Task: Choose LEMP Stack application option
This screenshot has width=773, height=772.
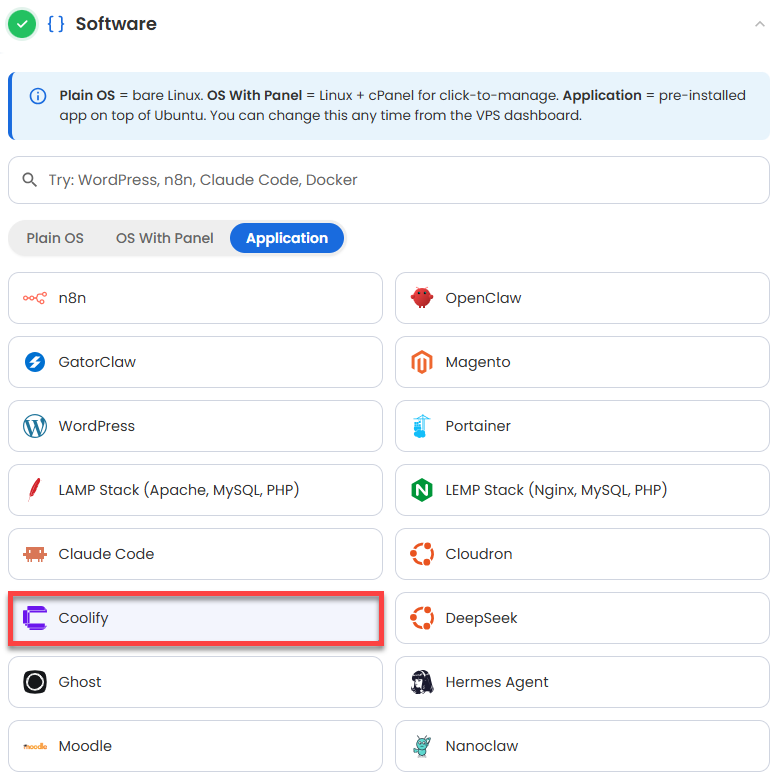Action: point(582,490)
